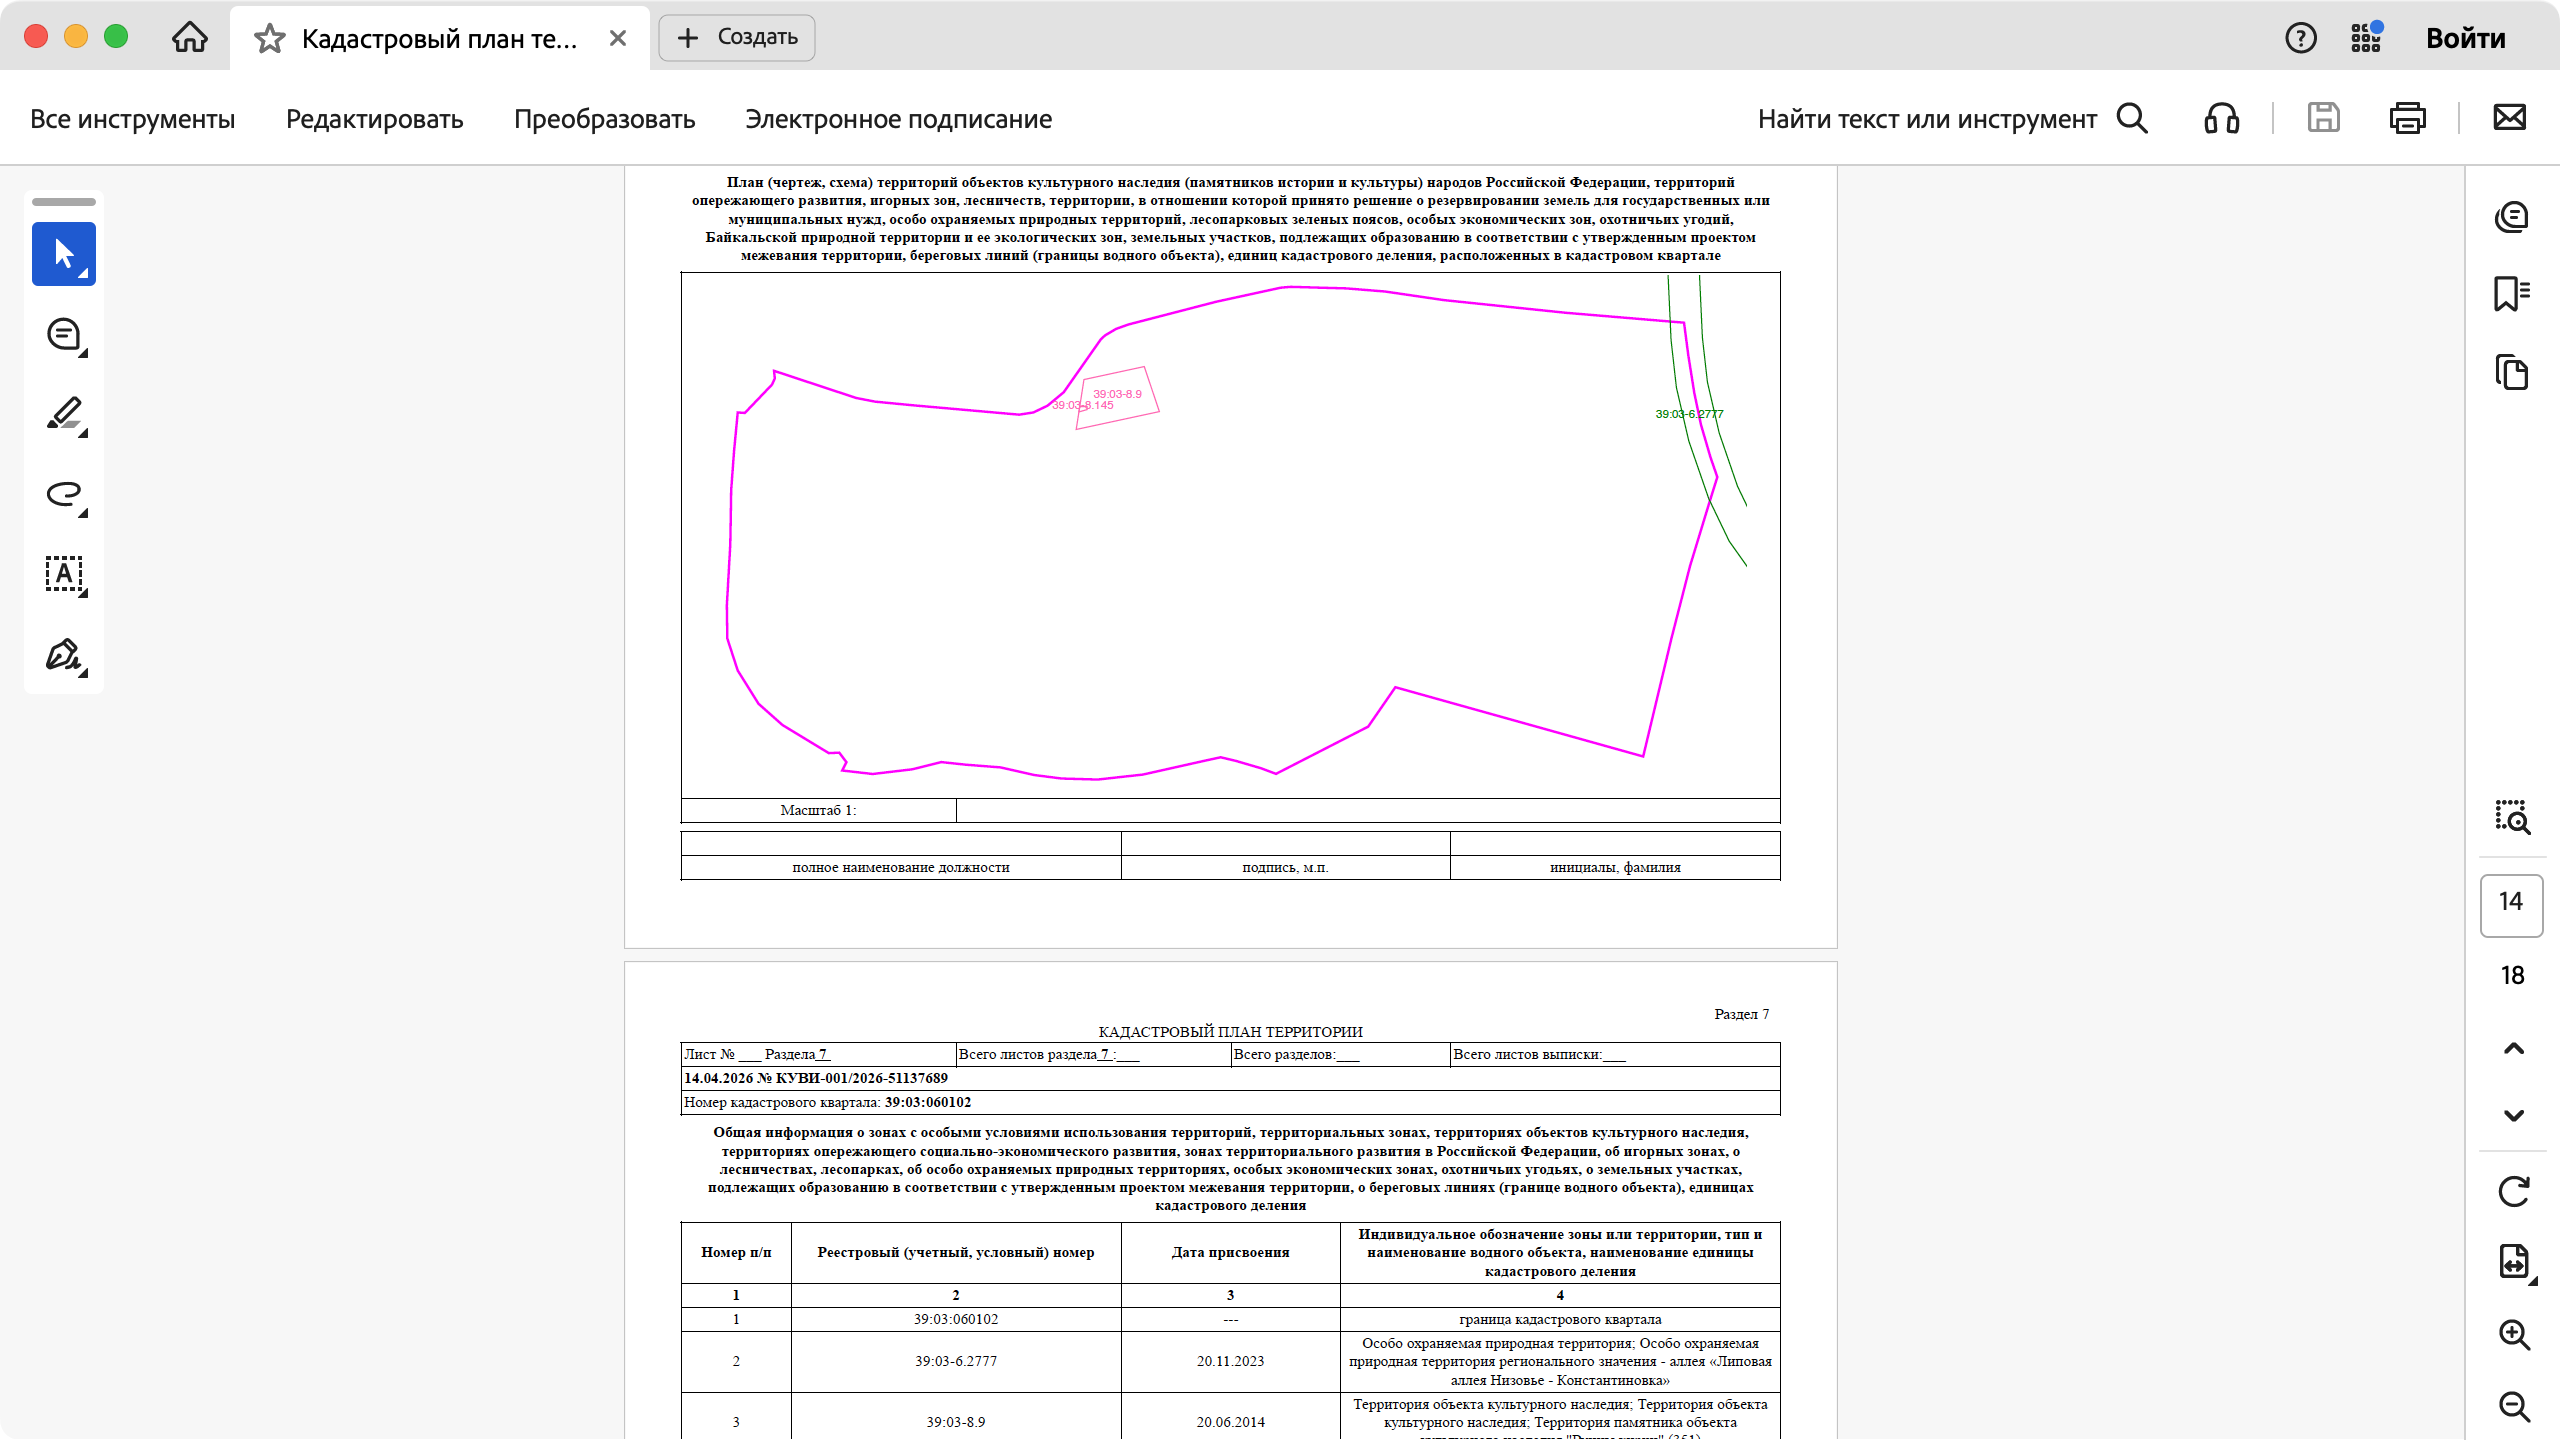Screen dimensions: 2560x1440
Task: Click the Номер п/п column header
Action: 736,1253
